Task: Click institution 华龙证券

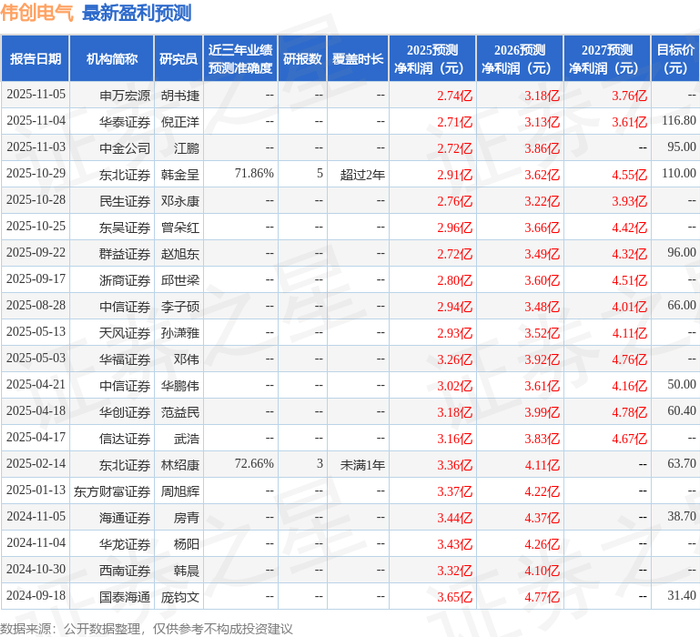Action: pos(125,543)
